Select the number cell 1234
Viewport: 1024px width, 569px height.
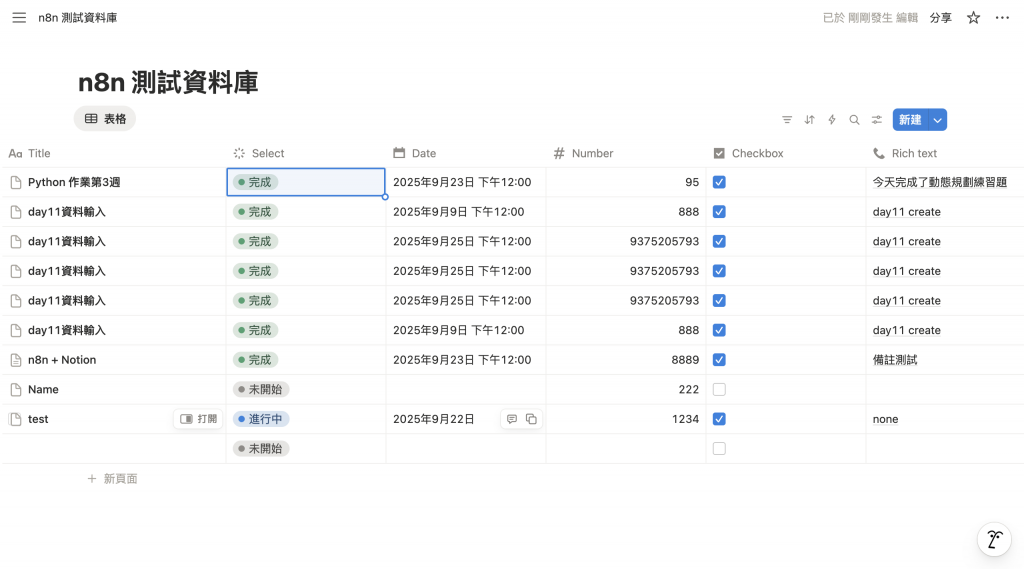click(626, 419)
